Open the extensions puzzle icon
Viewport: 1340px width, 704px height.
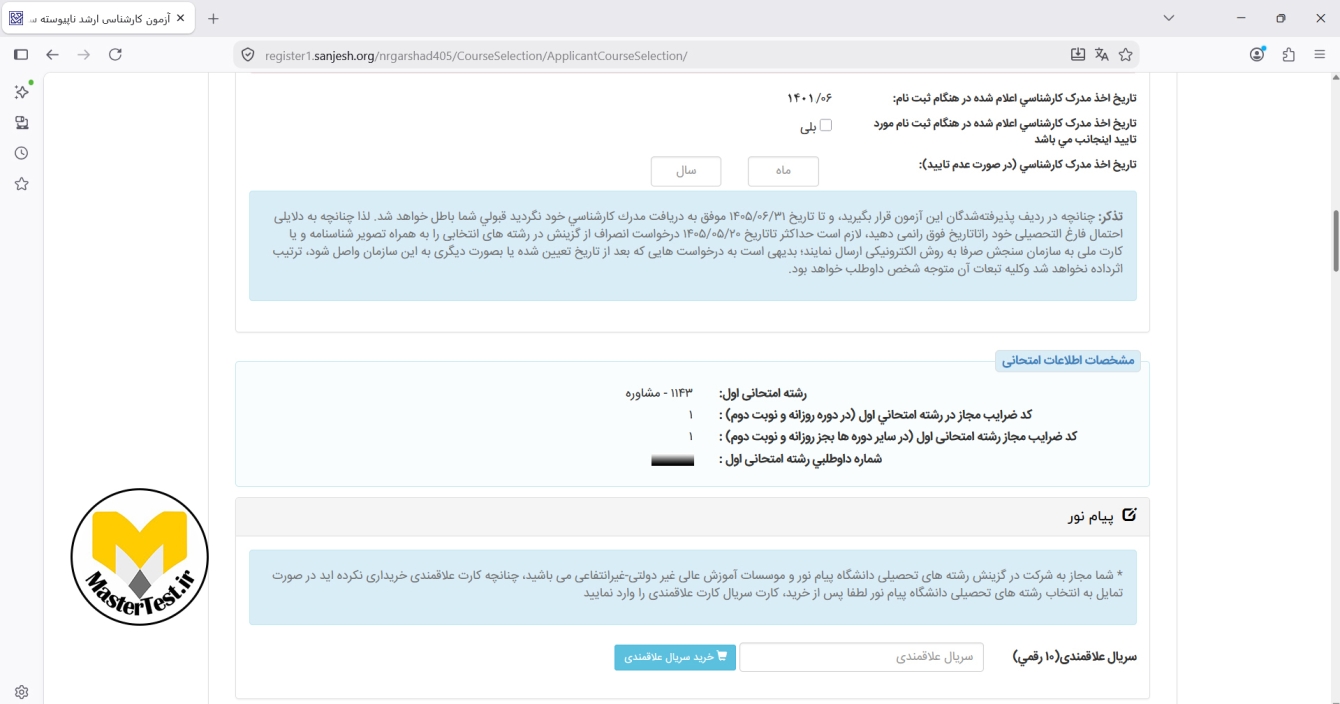[1288, 55]
